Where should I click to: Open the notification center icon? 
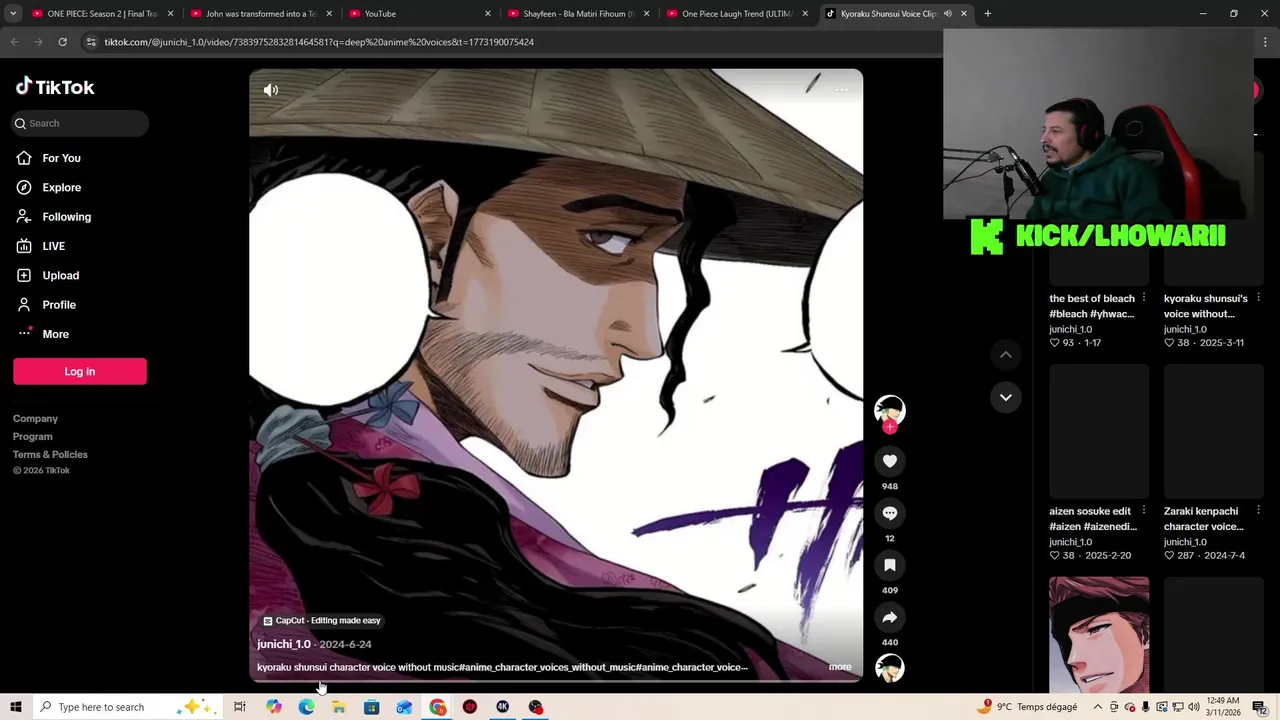pyautogui.click(x=1260, y=707)
